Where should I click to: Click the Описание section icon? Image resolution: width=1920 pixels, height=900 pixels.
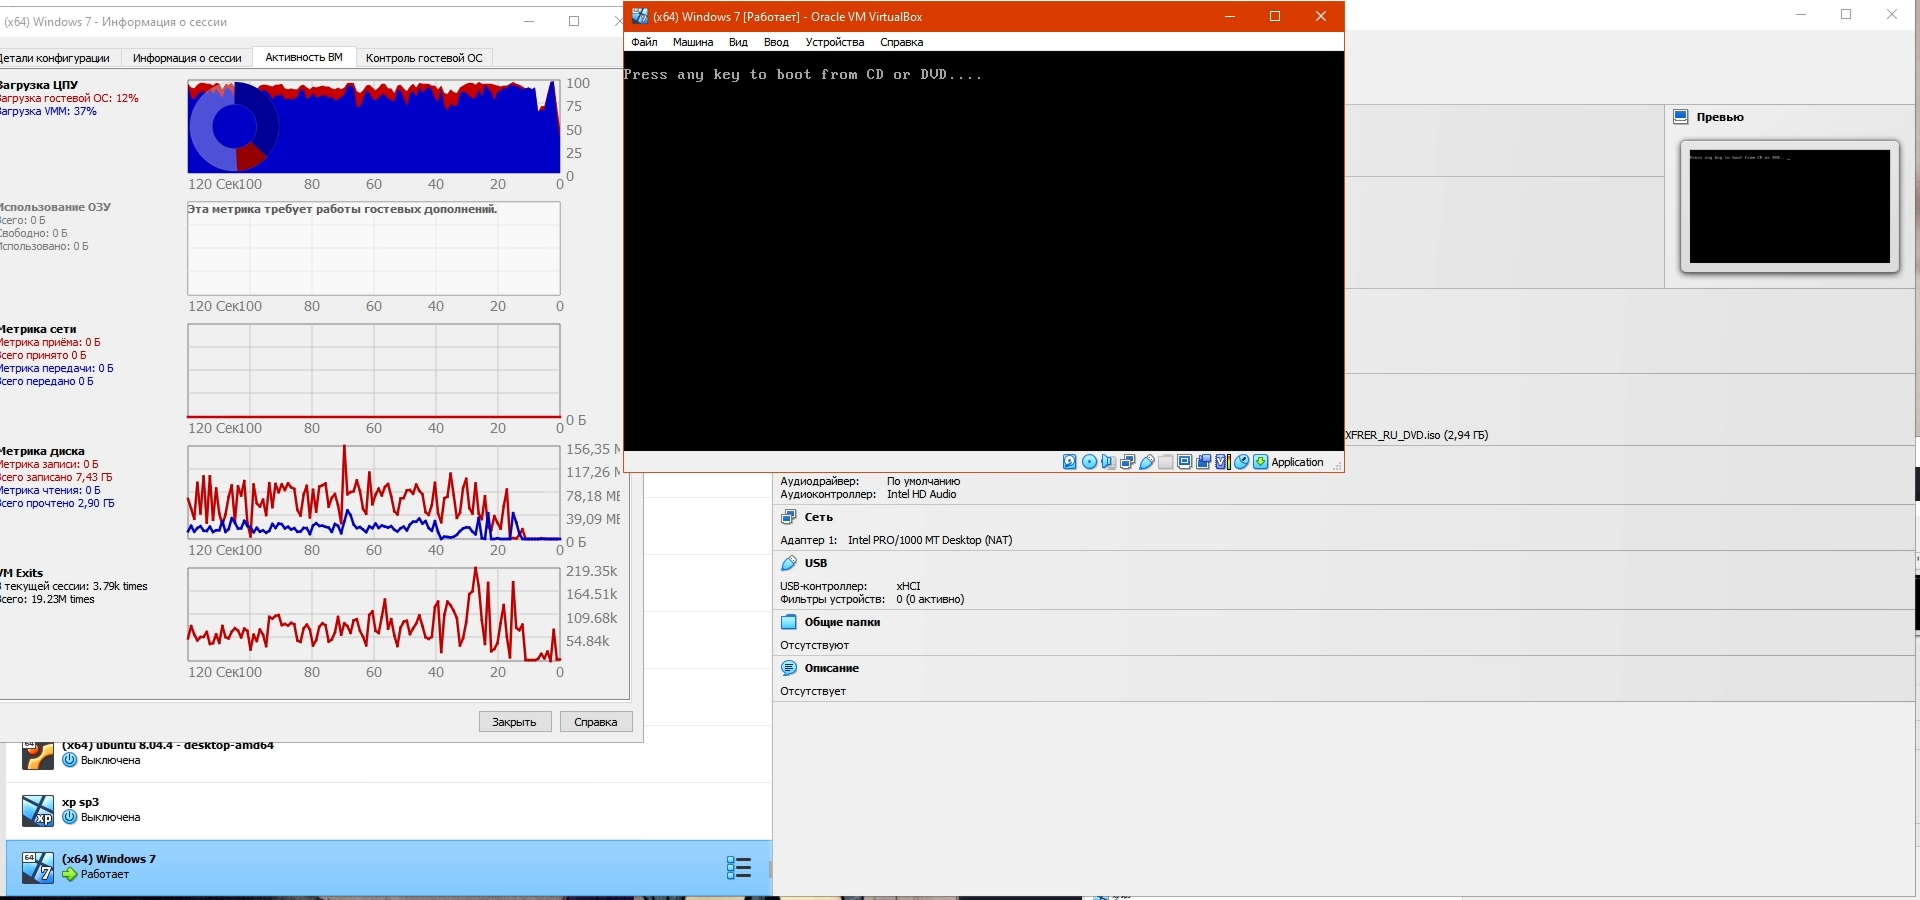point(789,668)
